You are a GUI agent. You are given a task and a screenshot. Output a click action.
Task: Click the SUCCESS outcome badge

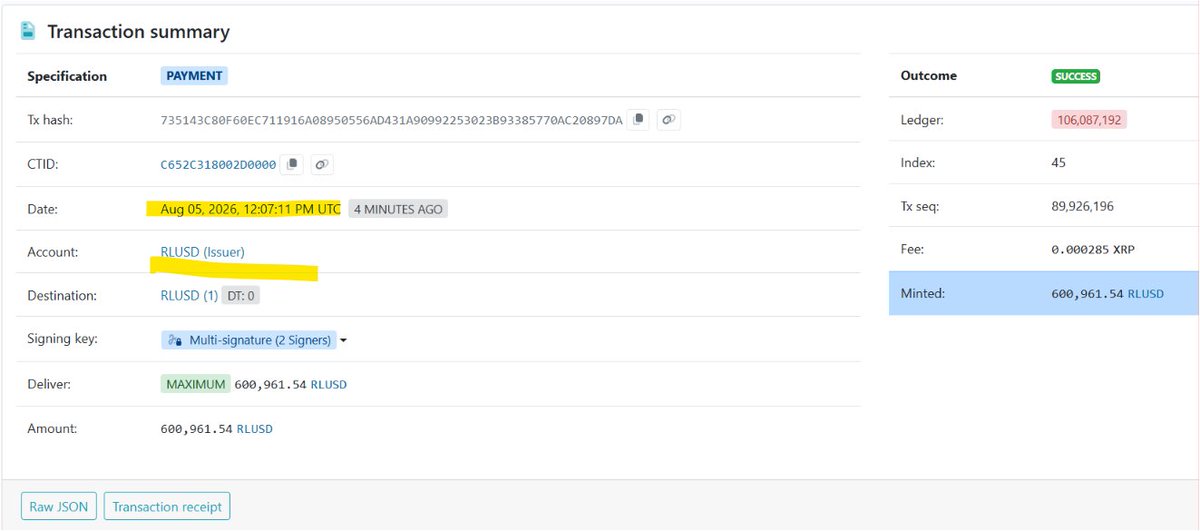coord(1075,76)
